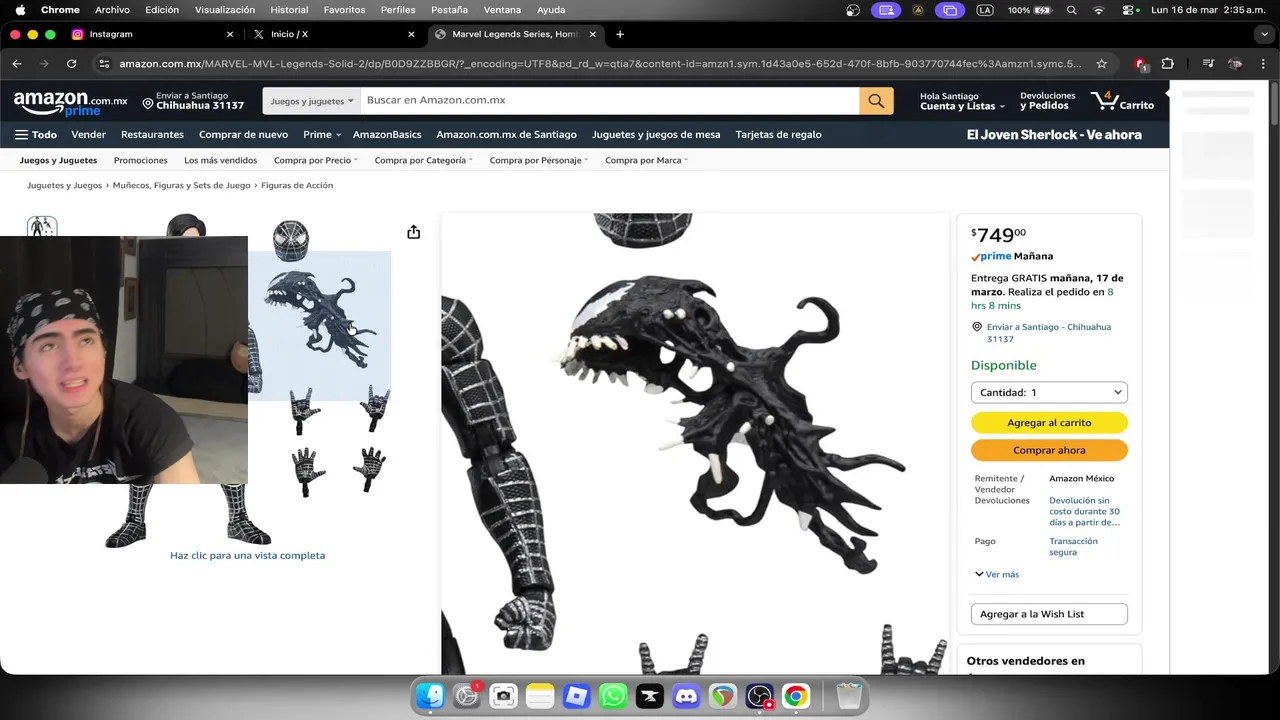The height and width of the screenshot is (720, 1280).
Task: Click Comprar ahora button
Action: pos(1049,451)
